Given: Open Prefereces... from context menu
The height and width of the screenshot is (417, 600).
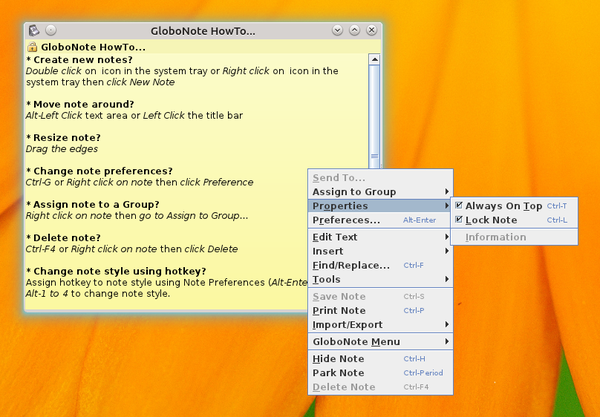Looking at the screenshot, I should point(381,220).
